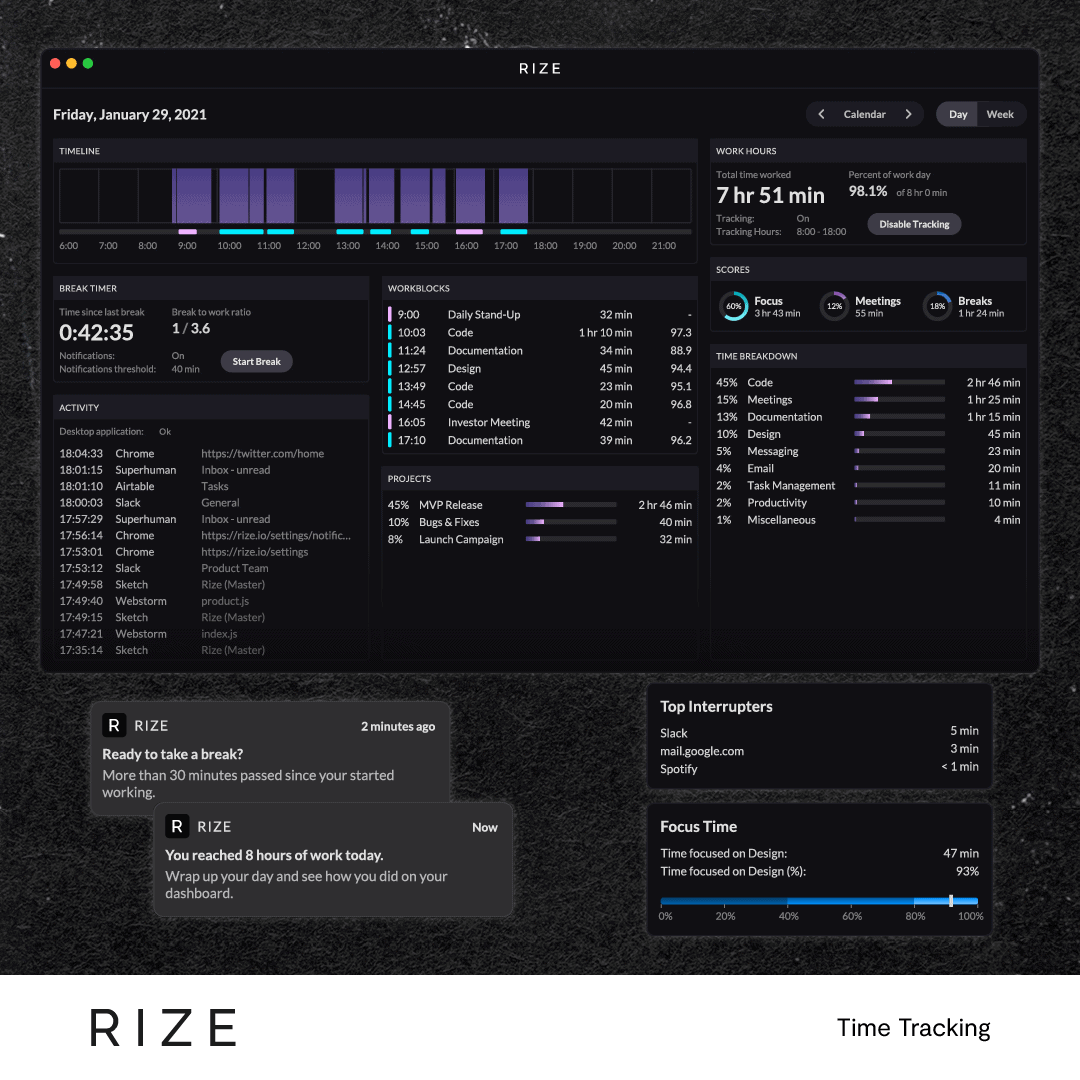This screenshot has width=1080, height=1080.
Task: Select Task Management in Time Breakdown
Action: 868,486
